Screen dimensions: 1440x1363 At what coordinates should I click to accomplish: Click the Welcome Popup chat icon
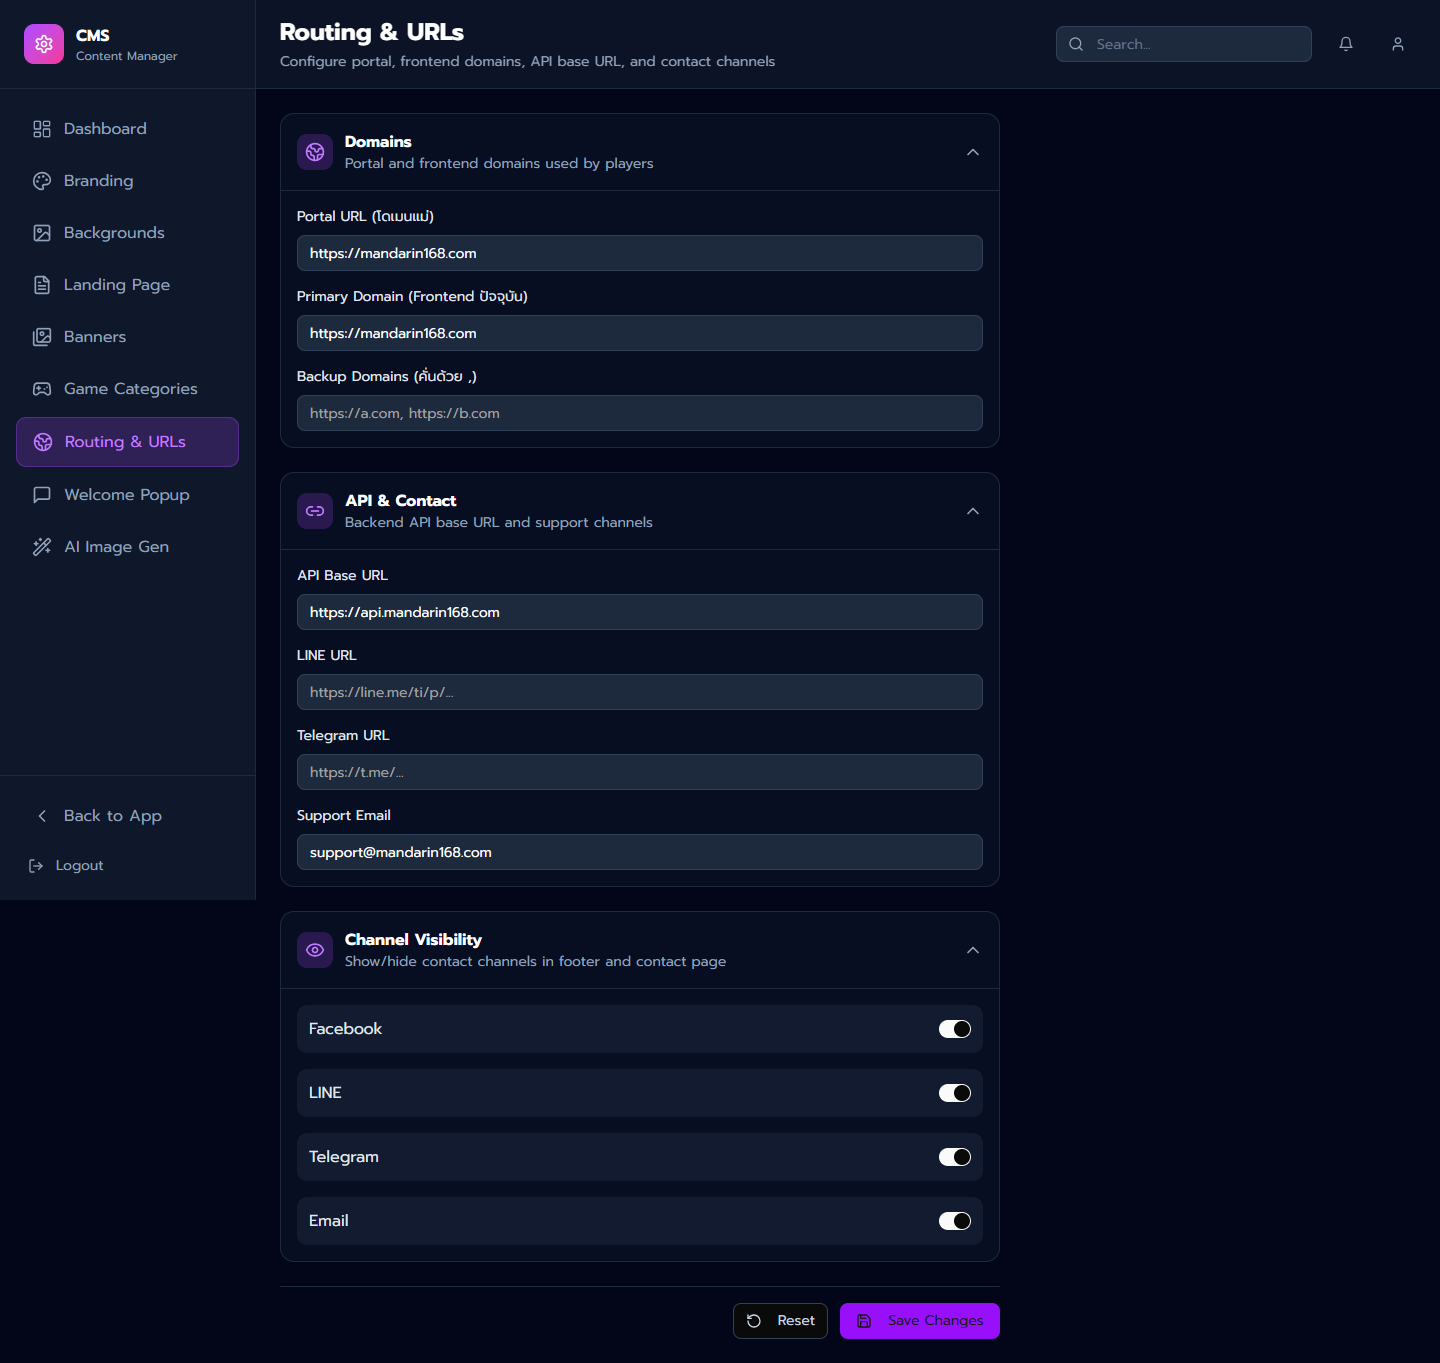tap(42, 495)
